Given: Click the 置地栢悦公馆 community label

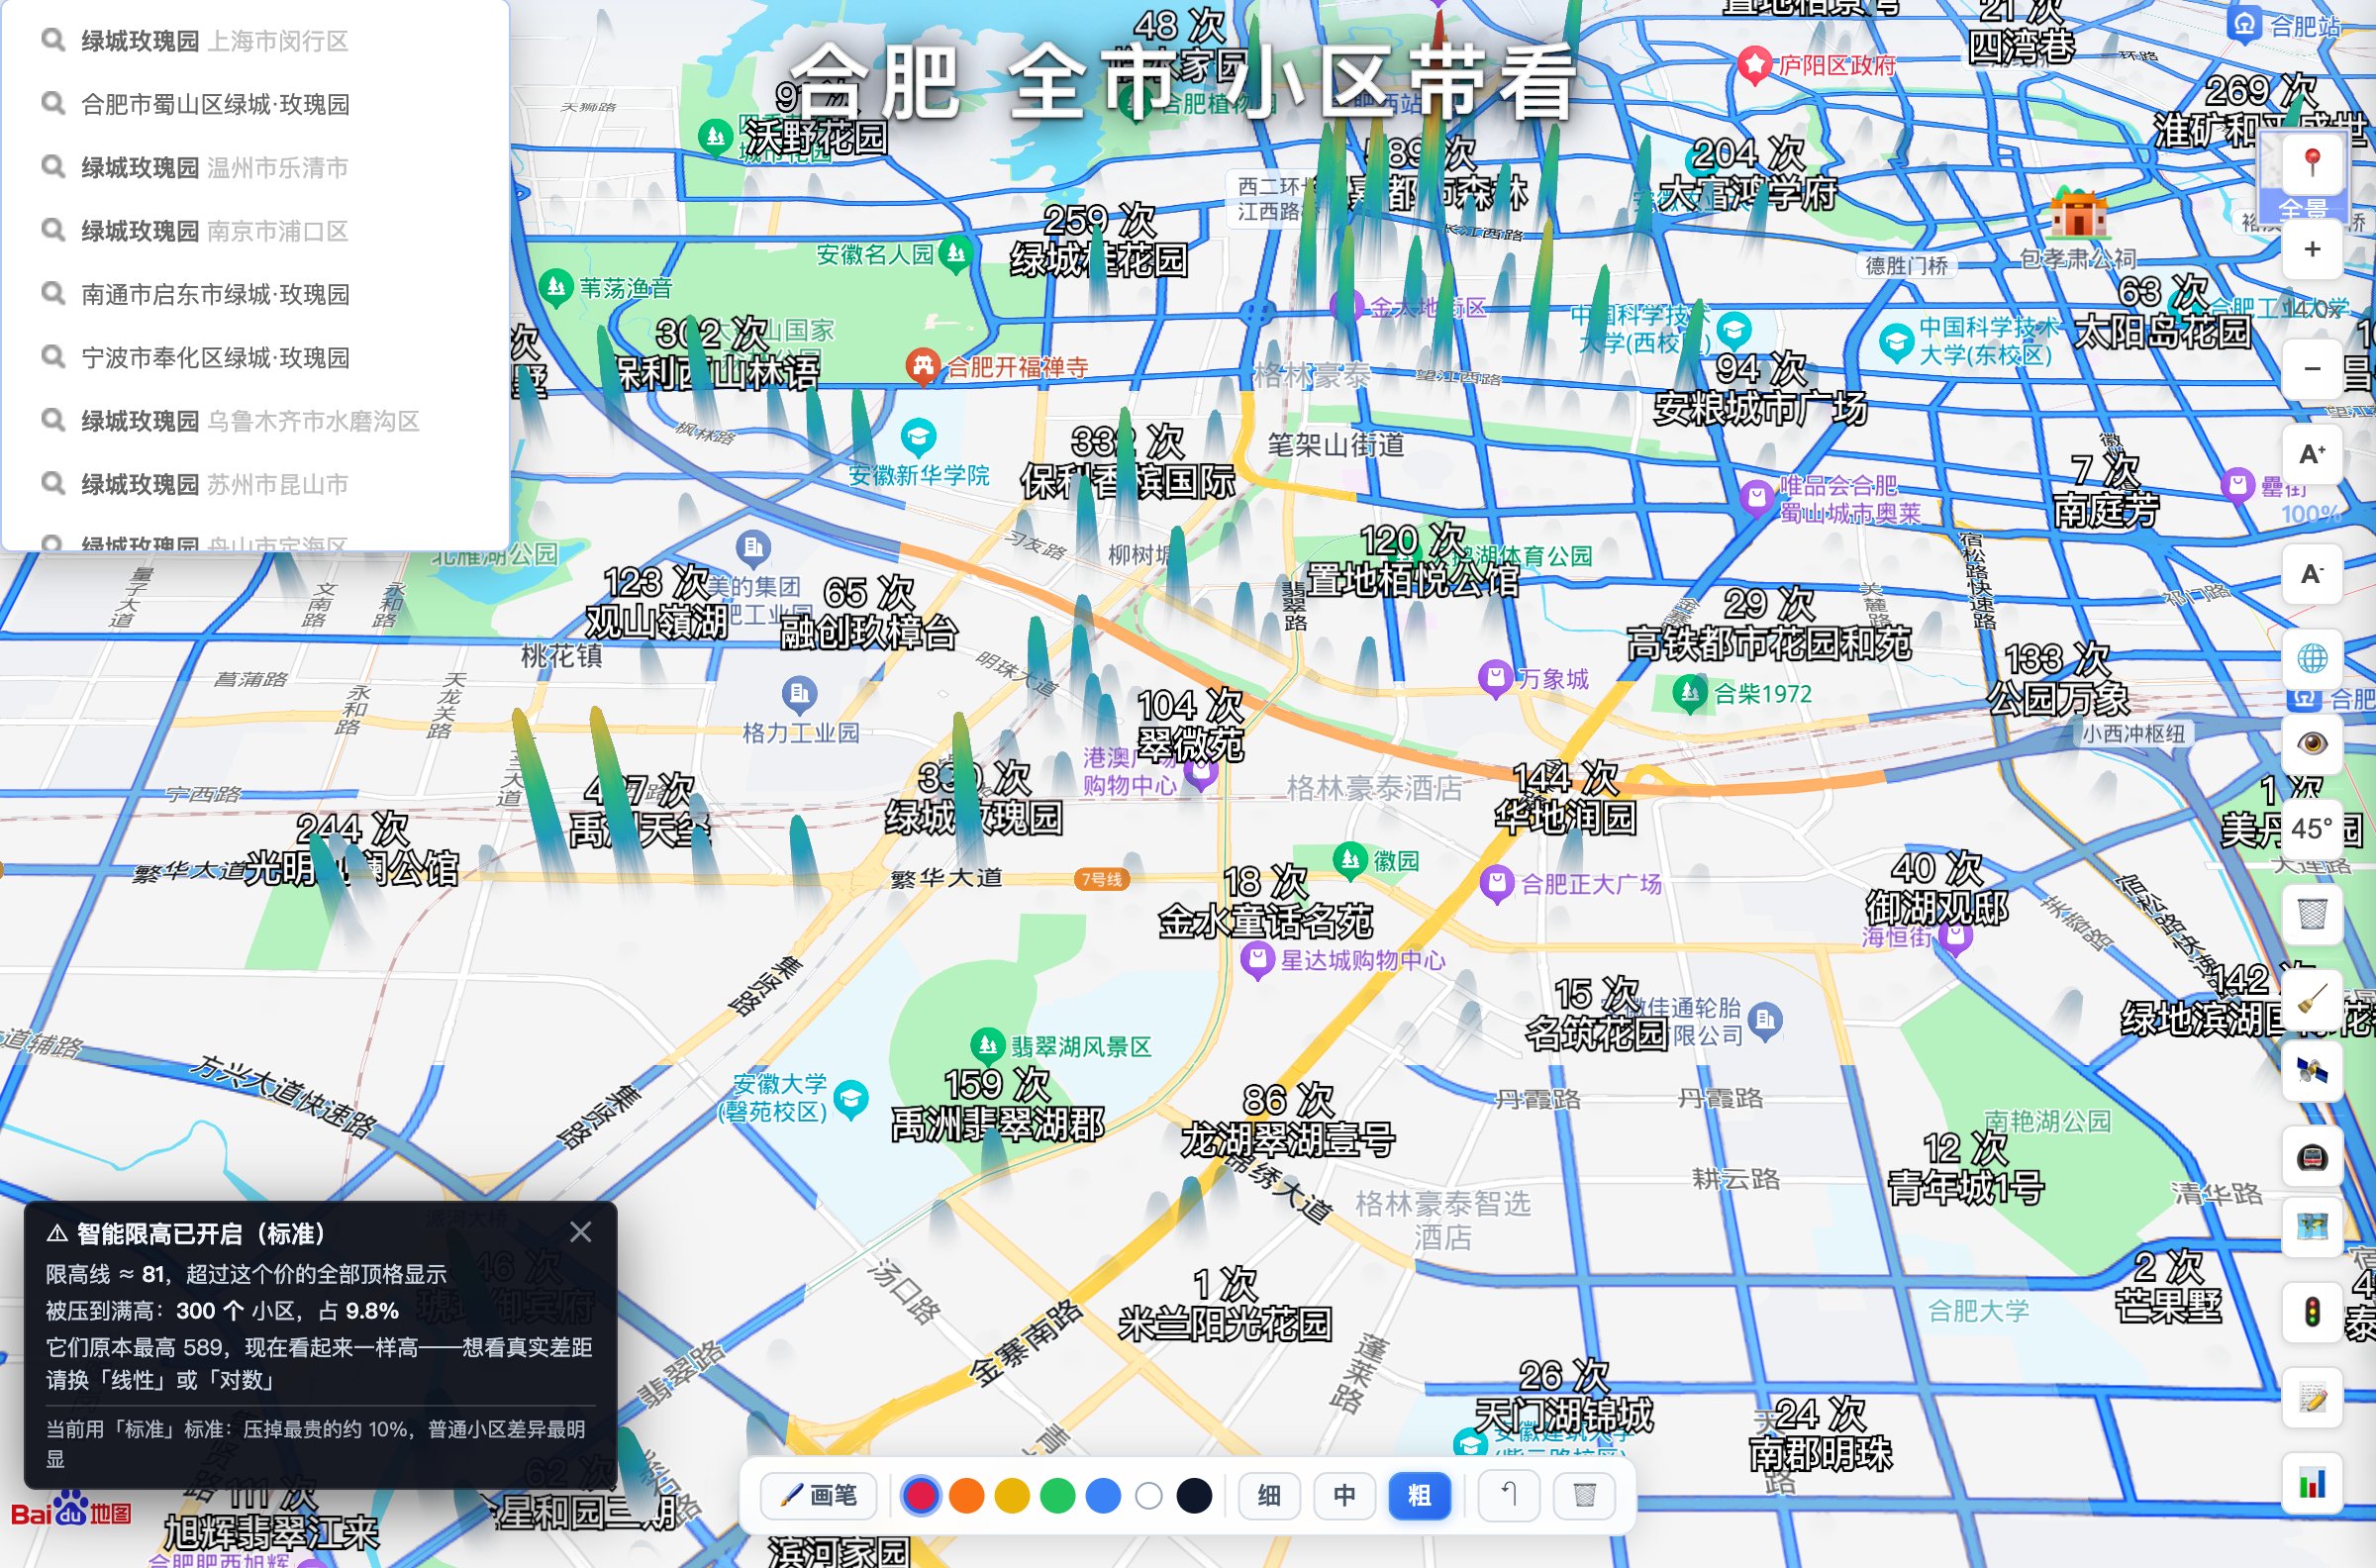Looking at the screenshot, I should 1412,579.
